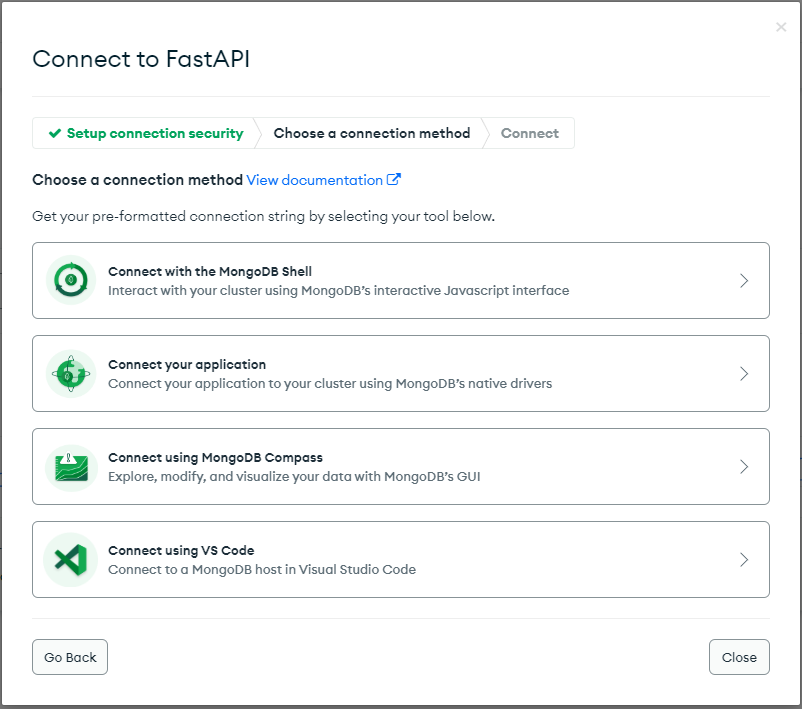Click the MongoDB's GUI description text

click(294, 477)
